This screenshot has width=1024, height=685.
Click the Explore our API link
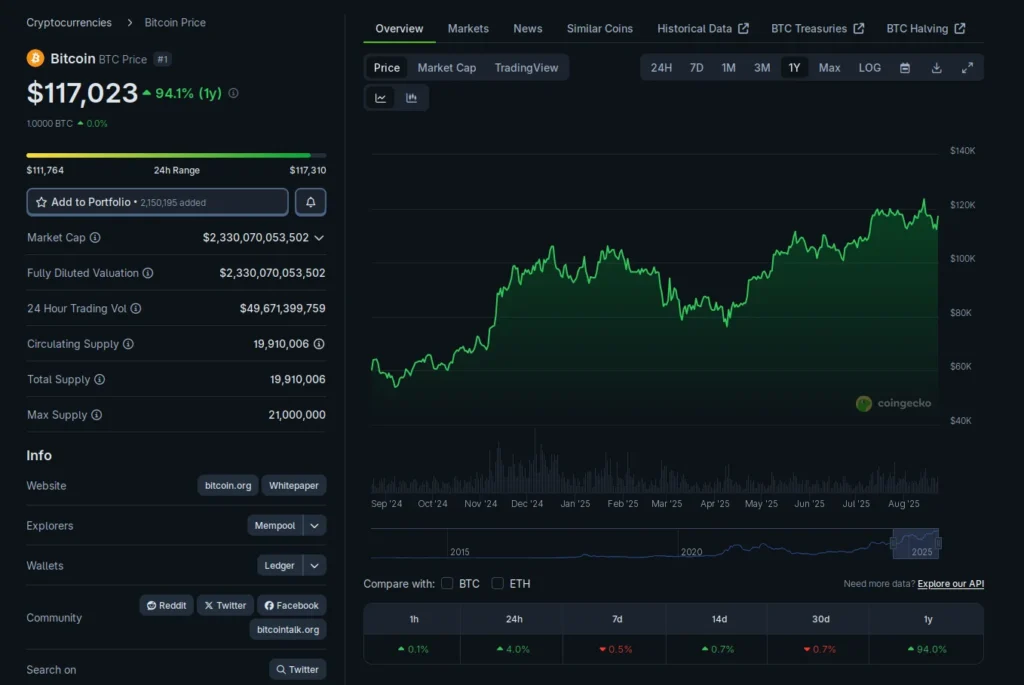tap(950, 584)
